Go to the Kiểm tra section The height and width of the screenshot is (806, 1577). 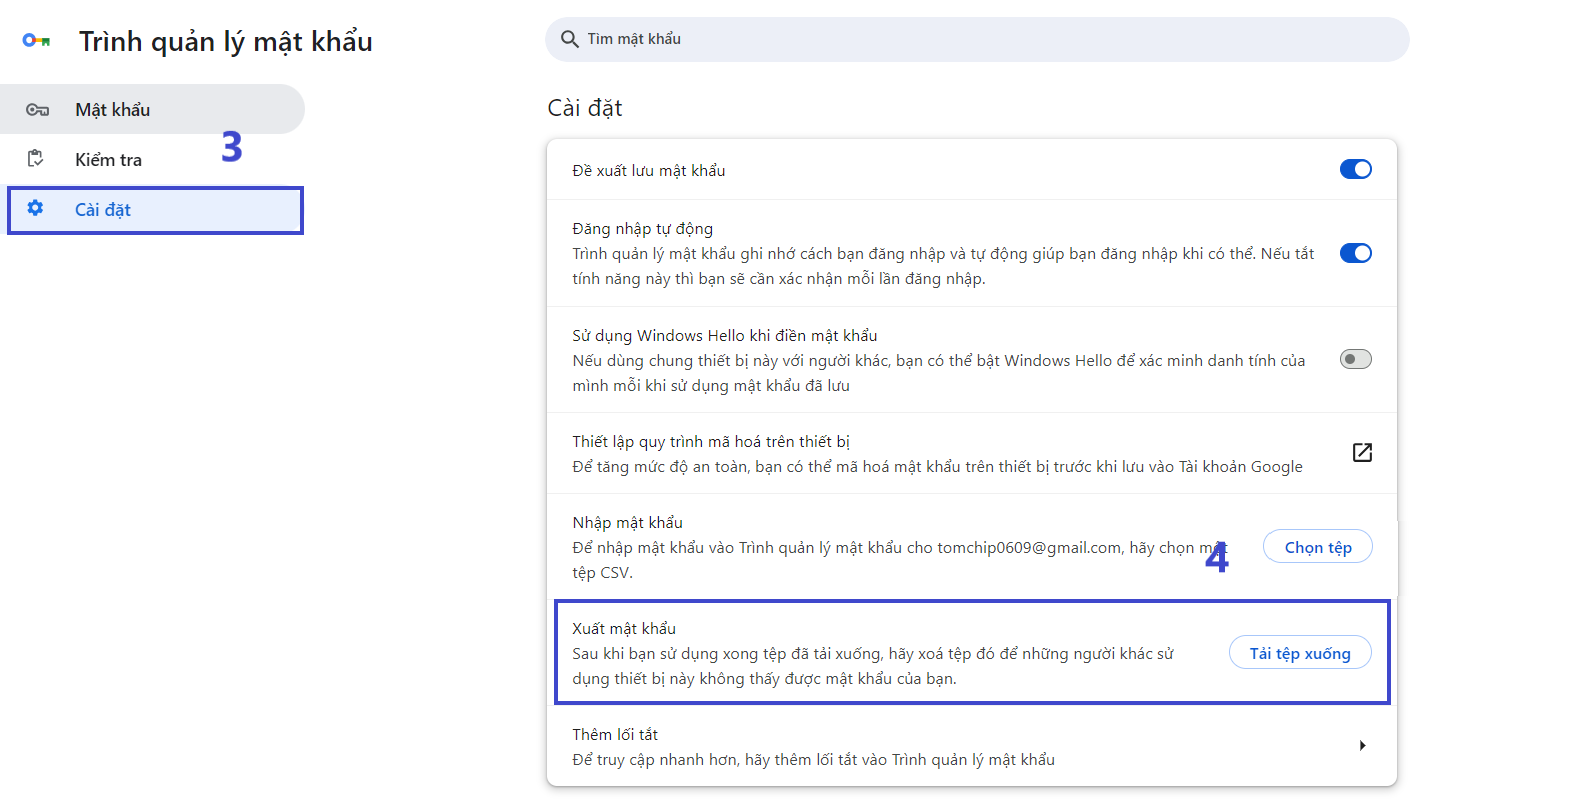[152, 159]
